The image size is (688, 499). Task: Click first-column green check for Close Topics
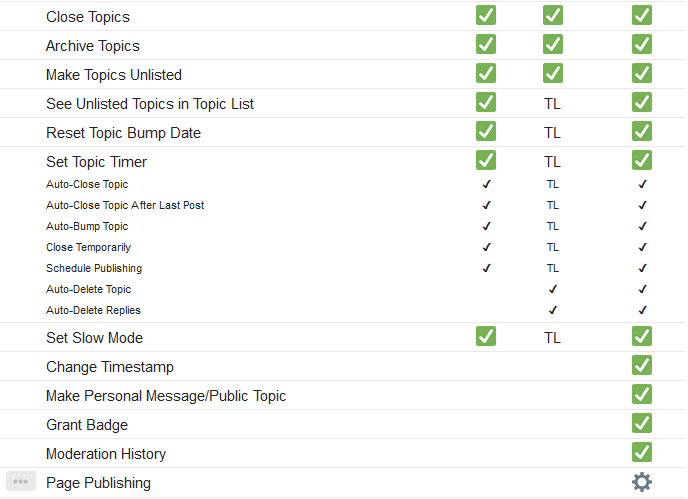[486, 16]
